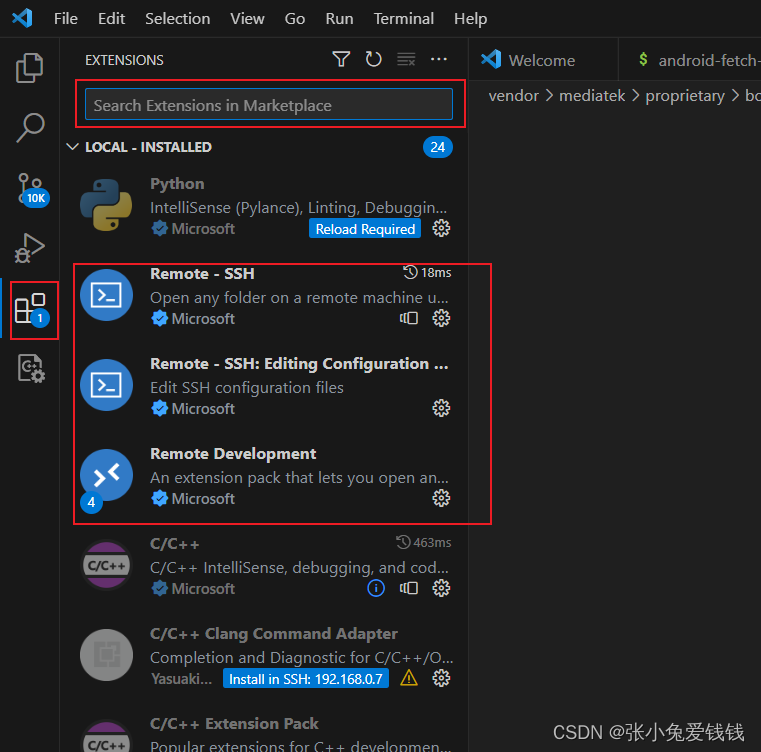Image resolution: width=761 pixels, height=752 pixels.
Task: Select the C/C++ Clang Command Adapter title
Action: (x=274, y=634)
